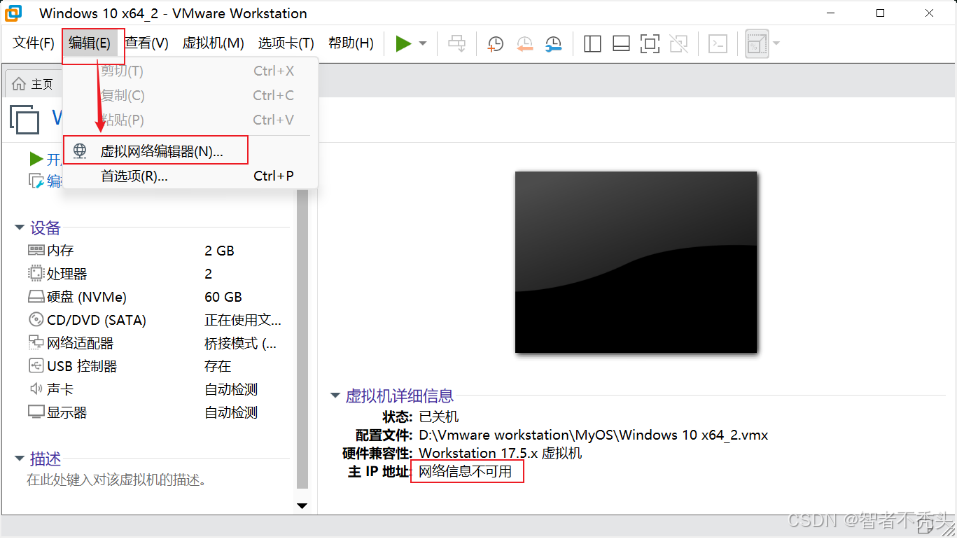Viewport: 957px width, 538px height.
Task: Select the CD/DVD (SATA) device row
Action: pyautogui.click(x=154, y=320)
